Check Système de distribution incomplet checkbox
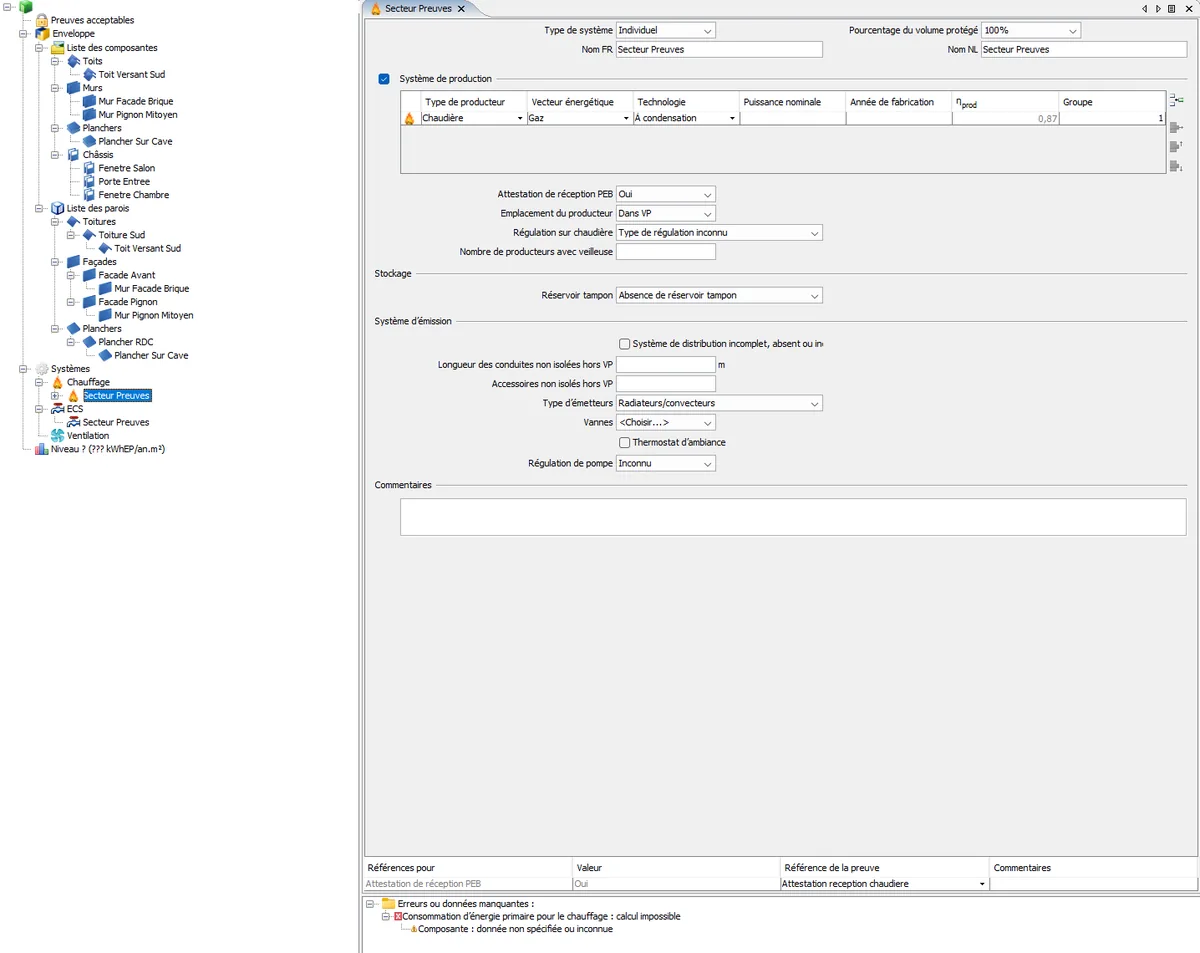The height and width of the screenshot is (953, 1200). tap(625, 344)
